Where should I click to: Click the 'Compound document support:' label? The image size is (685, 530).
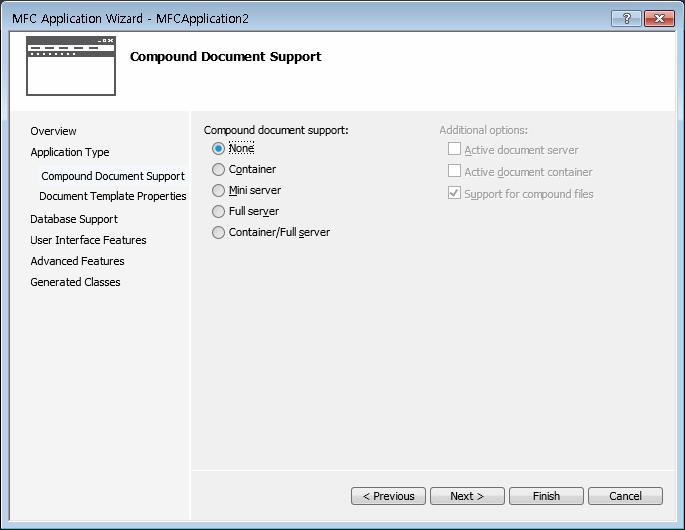pos(276,130)
